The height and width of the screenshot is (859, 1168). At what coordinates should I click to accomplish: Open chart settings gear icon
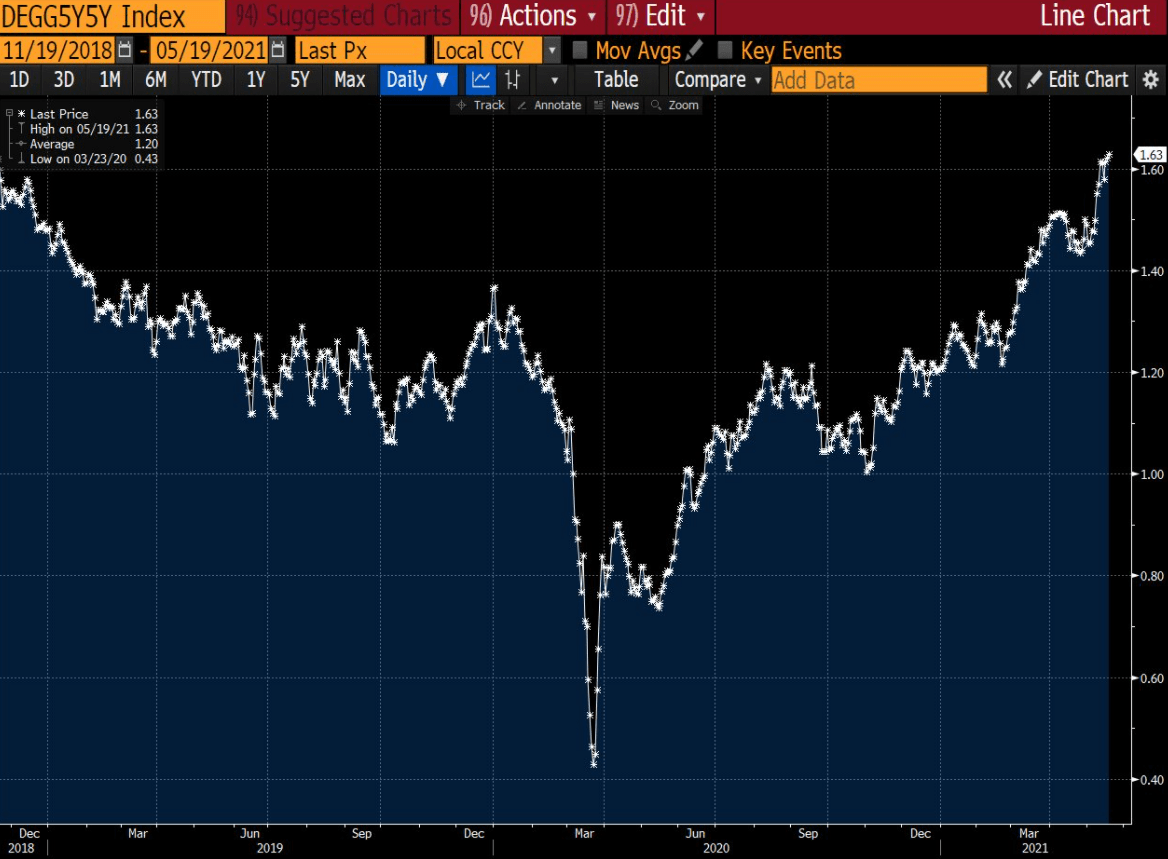[x=1152, y=79]
